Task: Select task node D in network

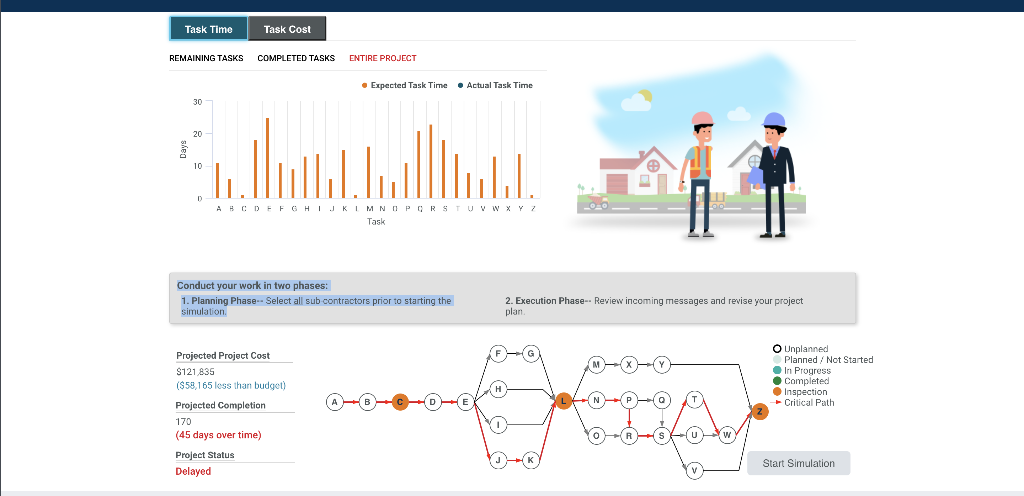Action: pyautogui.click(x=433, y=402)
